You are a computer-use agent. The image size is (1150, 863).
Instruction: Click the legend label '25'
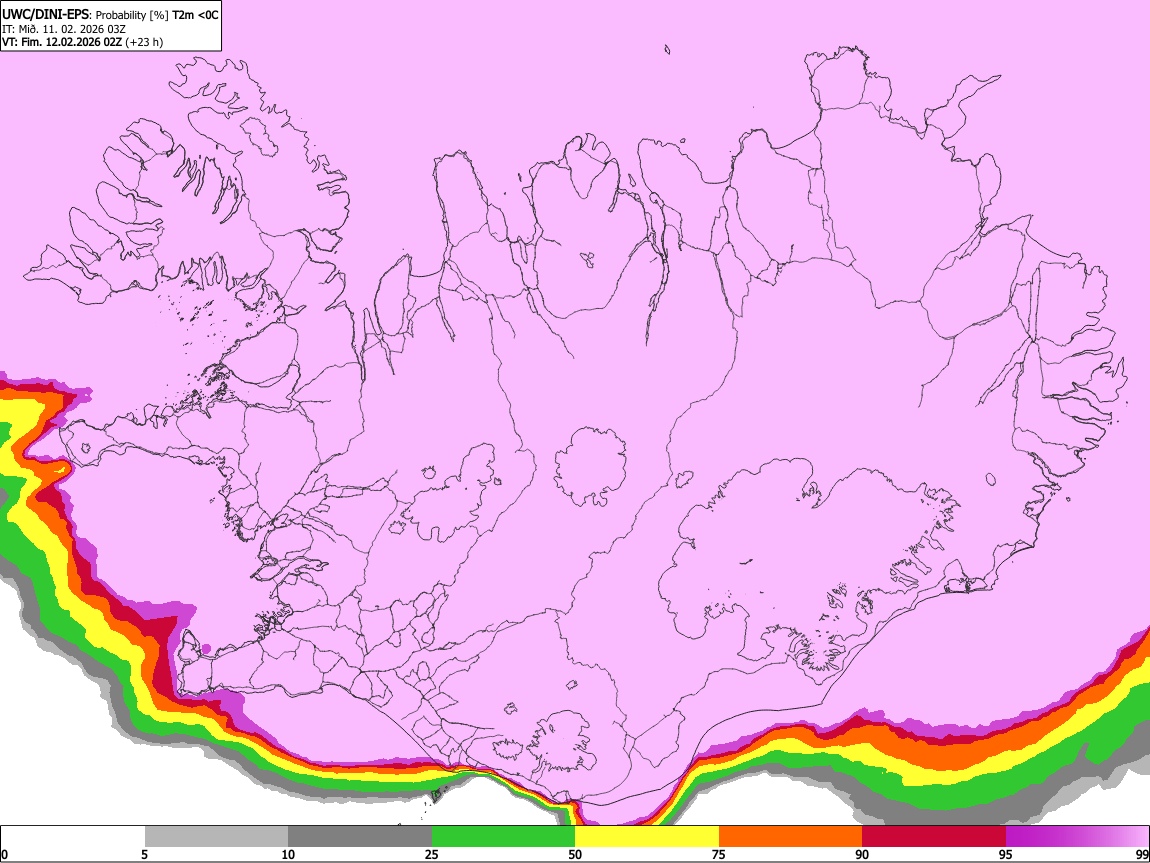pyautogui.click(x=432, y=854)
